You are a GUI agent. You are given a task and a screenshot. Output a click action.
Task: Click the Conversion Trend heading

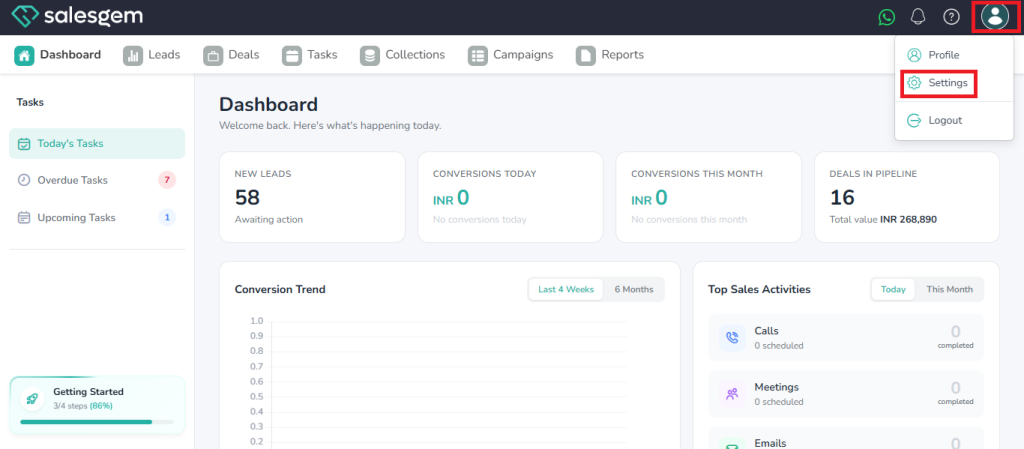coord(280,289)
